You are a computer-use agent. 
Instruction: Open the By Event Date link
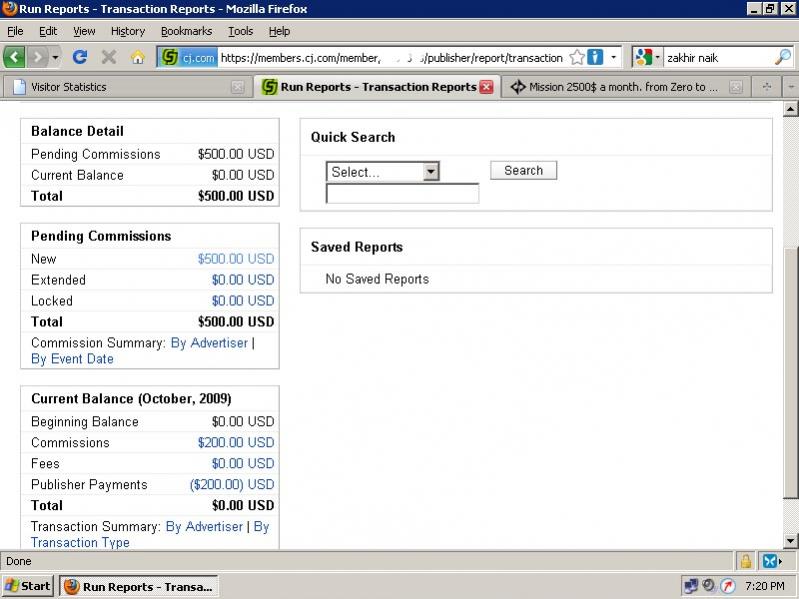[x=72, y=359]
